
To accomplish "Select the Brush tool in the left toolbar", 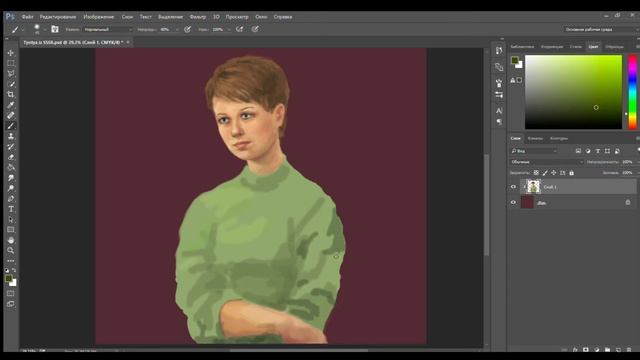I will tap(11, 126).
